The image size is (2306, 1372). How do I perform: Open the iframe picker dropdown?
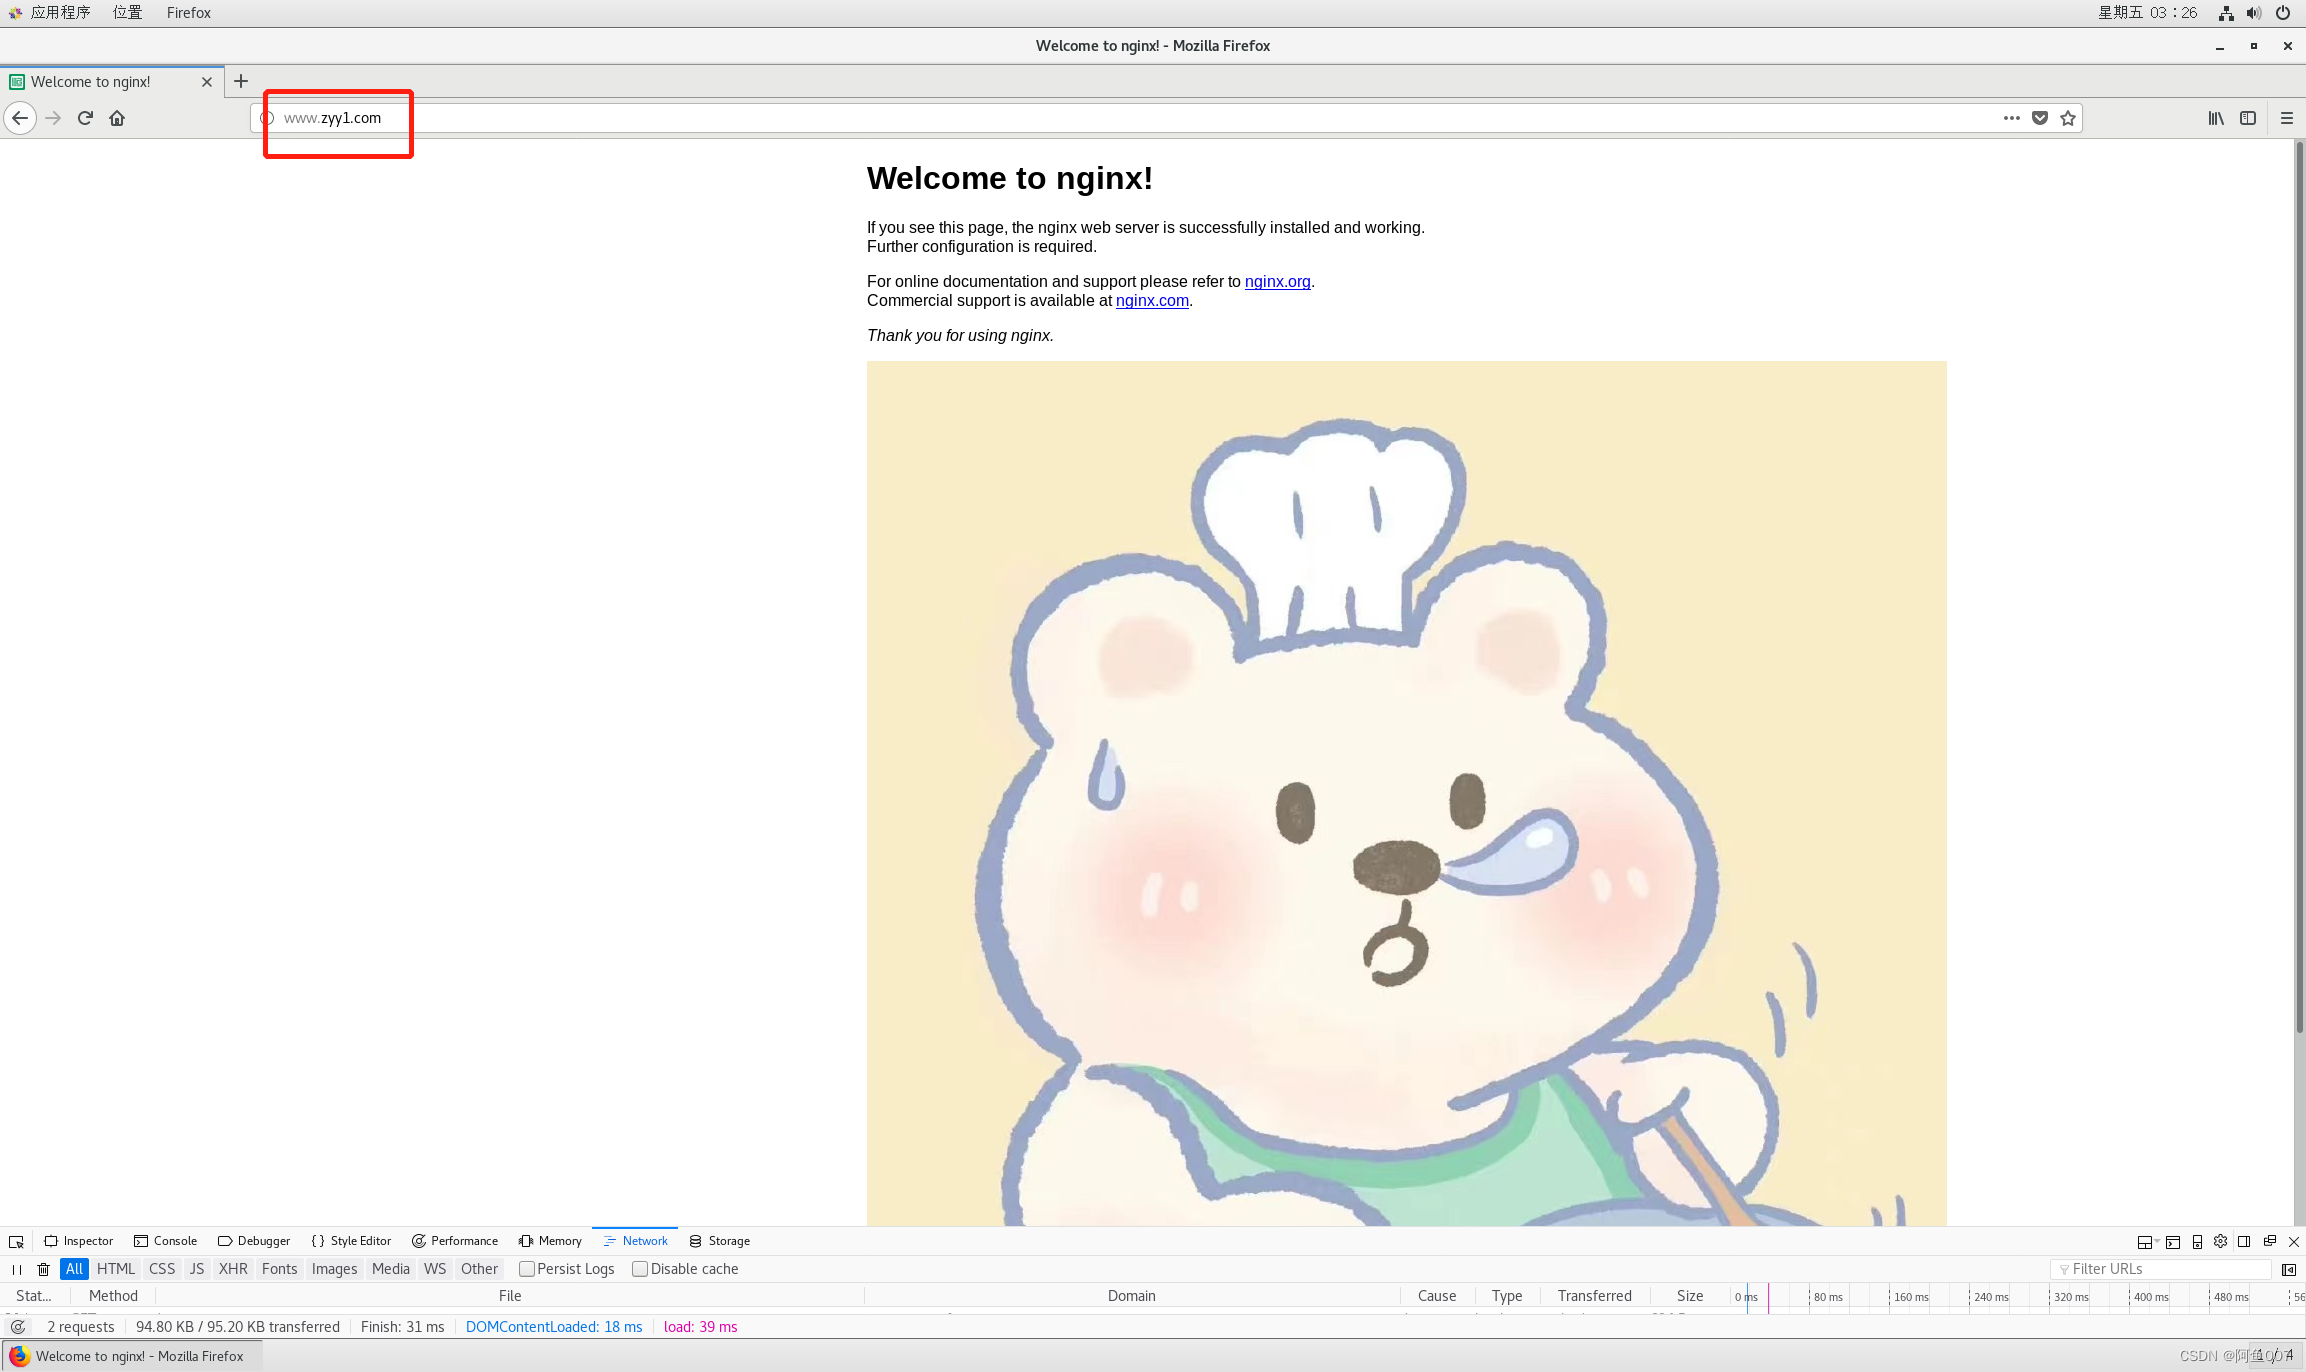(2146, 1241)
